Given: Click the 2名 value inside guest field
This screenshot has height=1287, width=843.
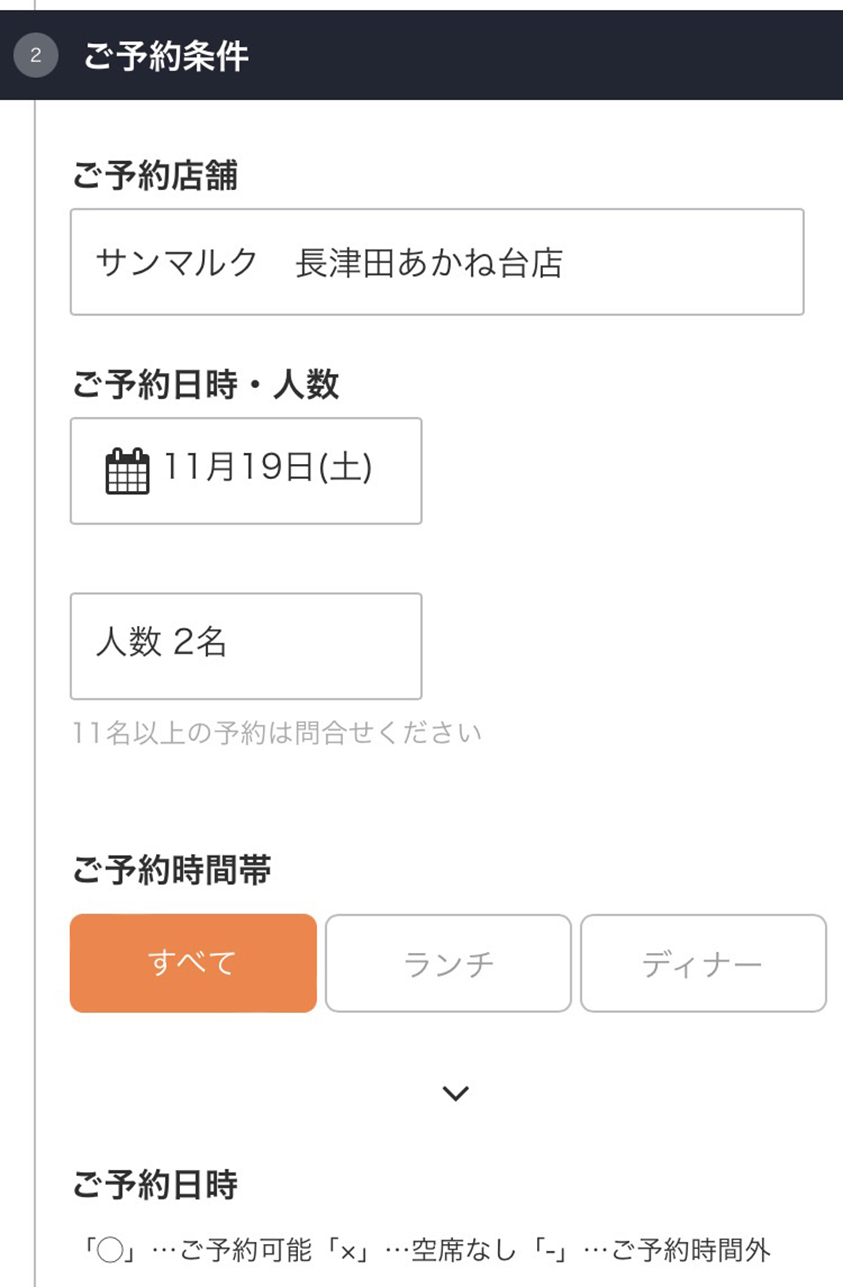Looking at the screenshot, I should (x=200, y=643).
